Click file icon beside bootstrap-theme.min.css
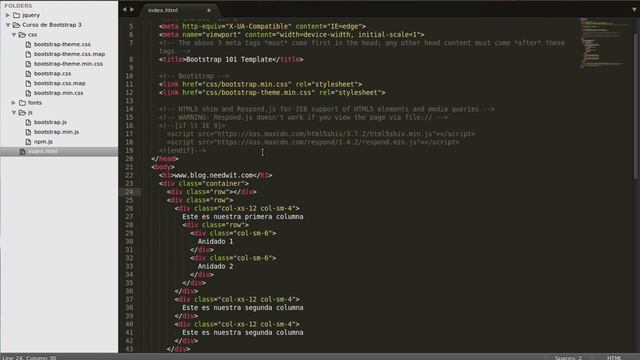 pos(28,64)
